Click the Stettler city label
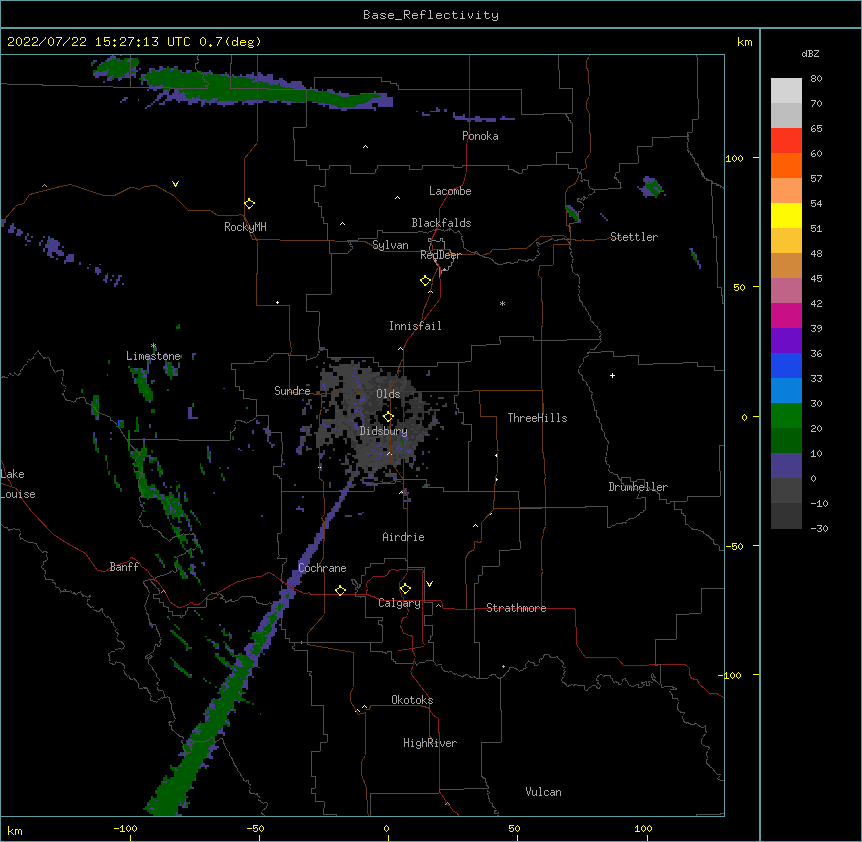Image resolution: width=862 pixels, height=842 pixels. point(634,237)
